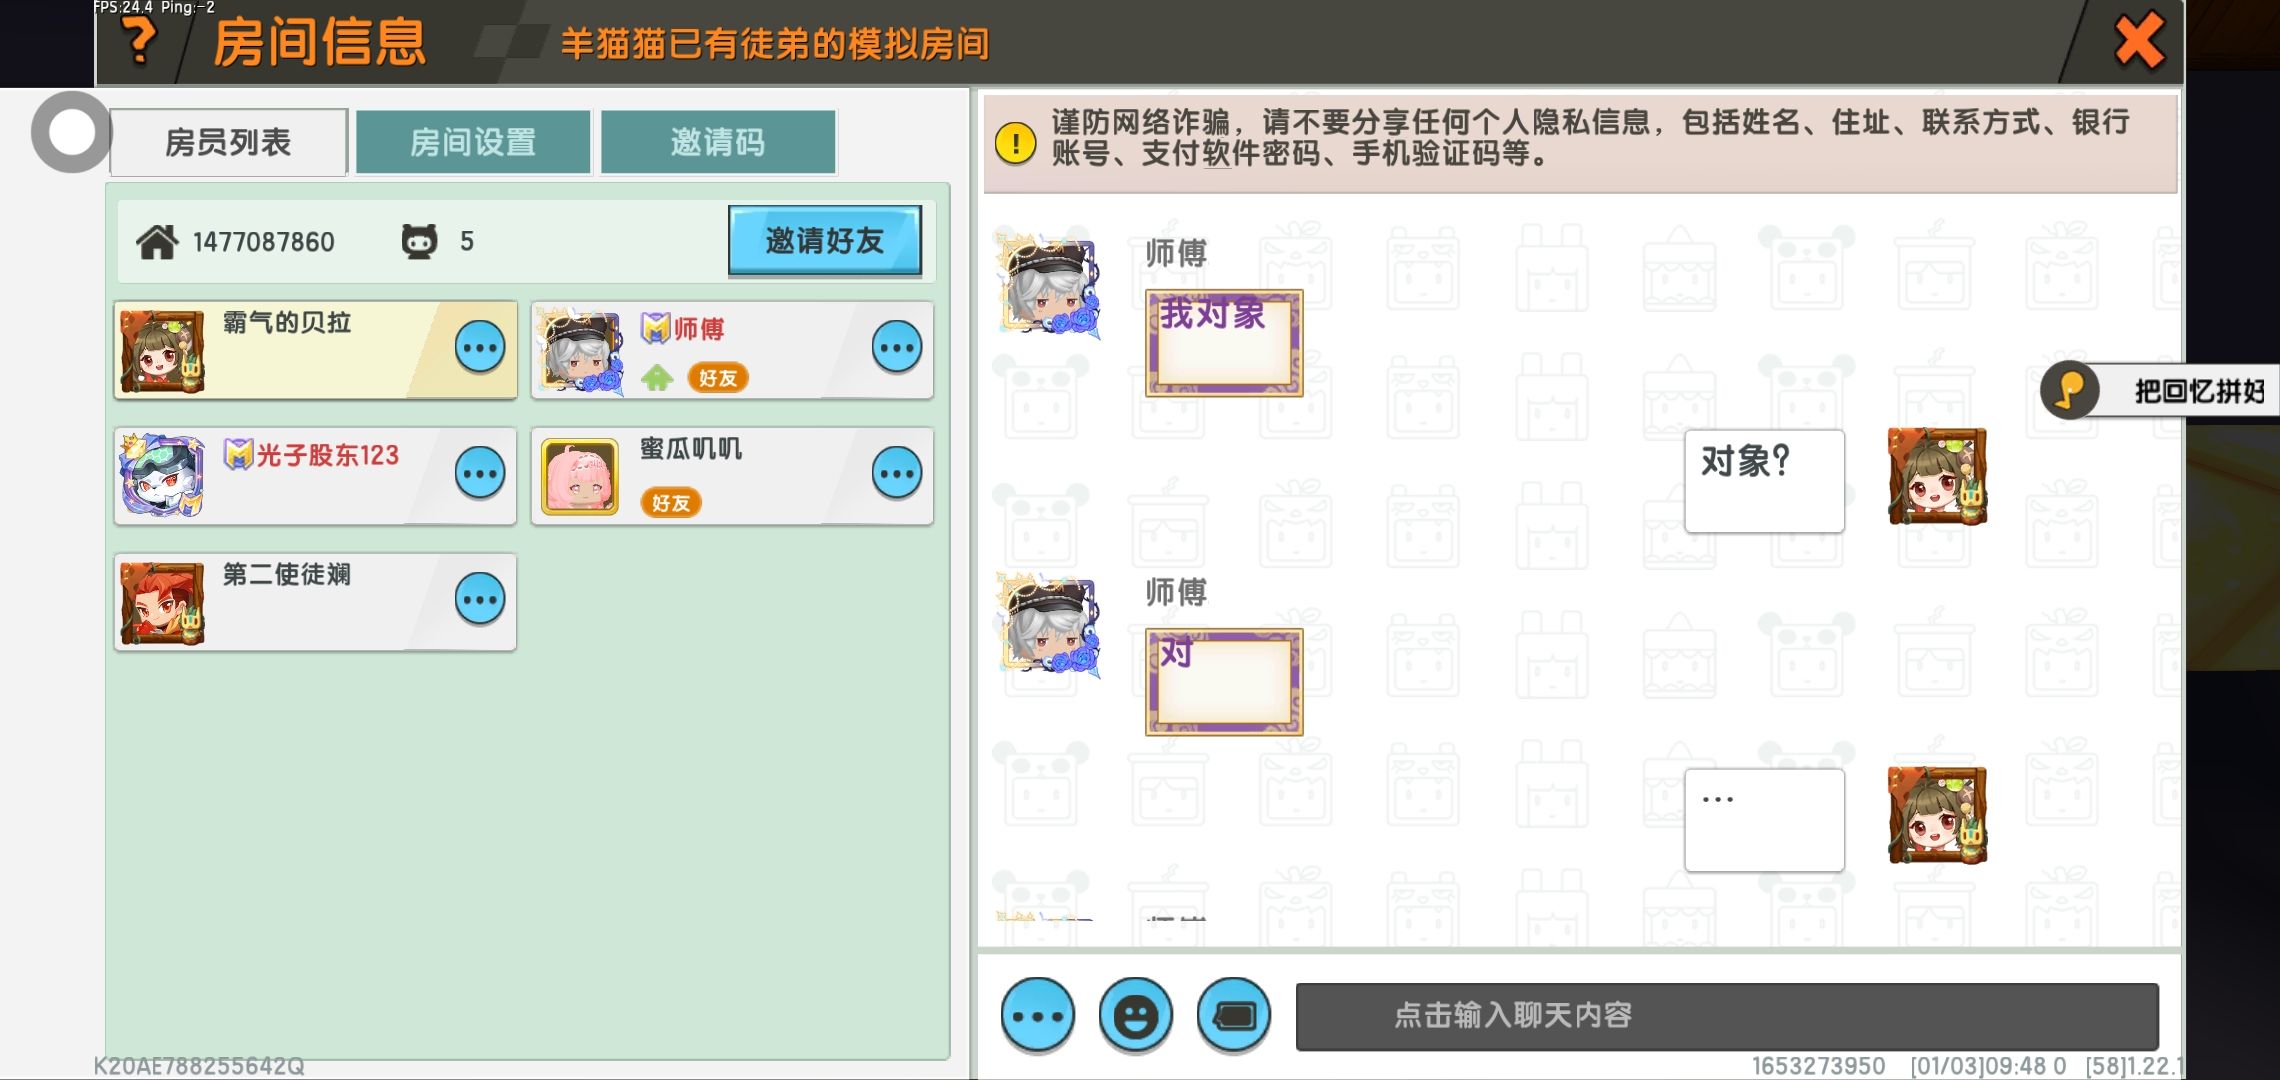The height and width of the screenshot is (1080, 2280).
Task: Click 师傅's avatar in first chat message
Action: coord(1050,286)
